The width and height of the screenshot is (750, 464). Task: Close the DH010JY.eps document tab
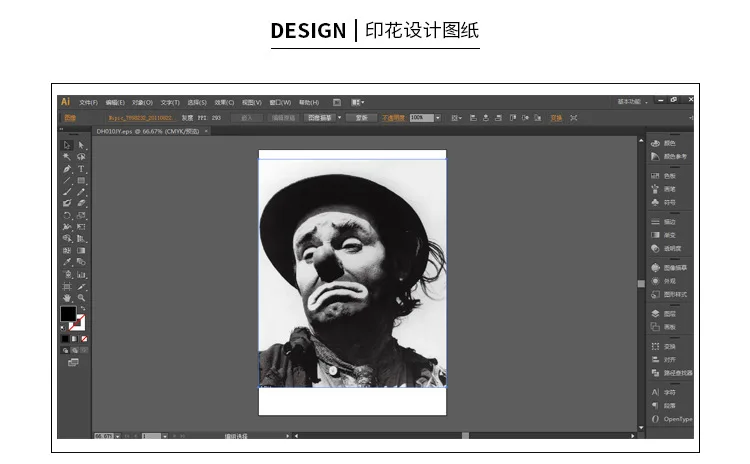(x=206, y=131)
